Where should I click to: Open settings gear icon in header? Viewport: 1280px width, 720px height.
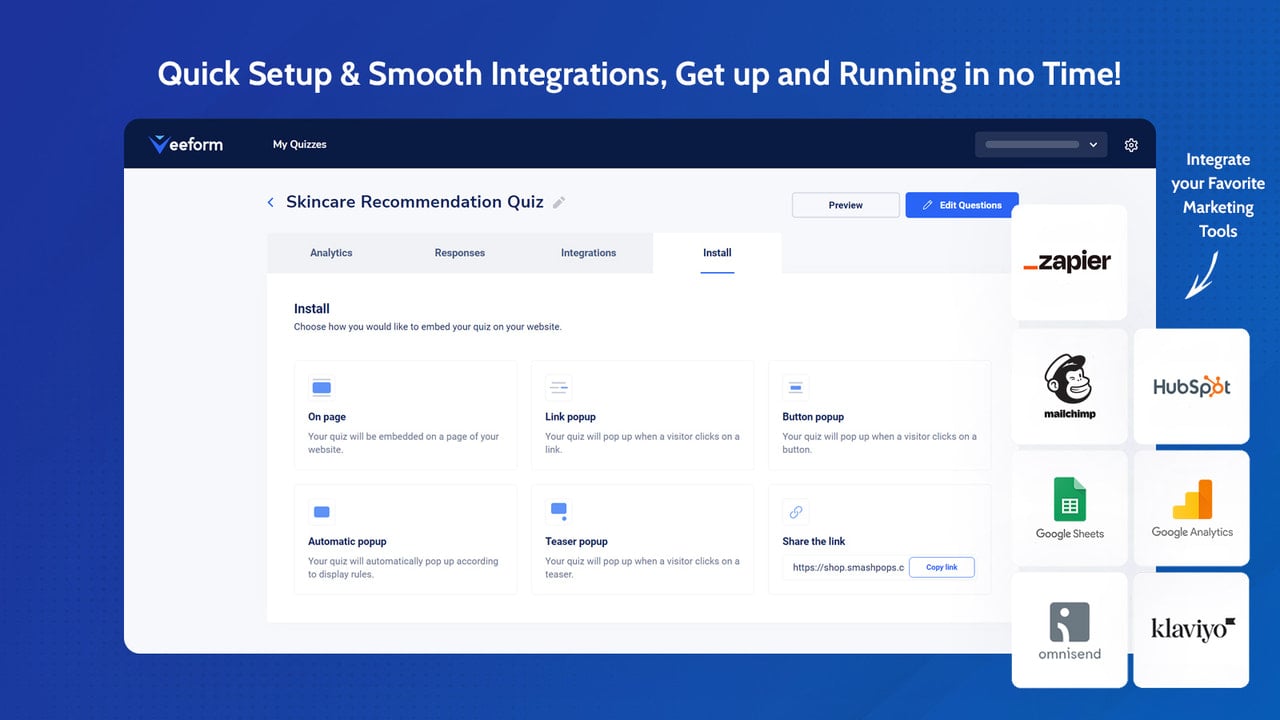(1131, 145)
